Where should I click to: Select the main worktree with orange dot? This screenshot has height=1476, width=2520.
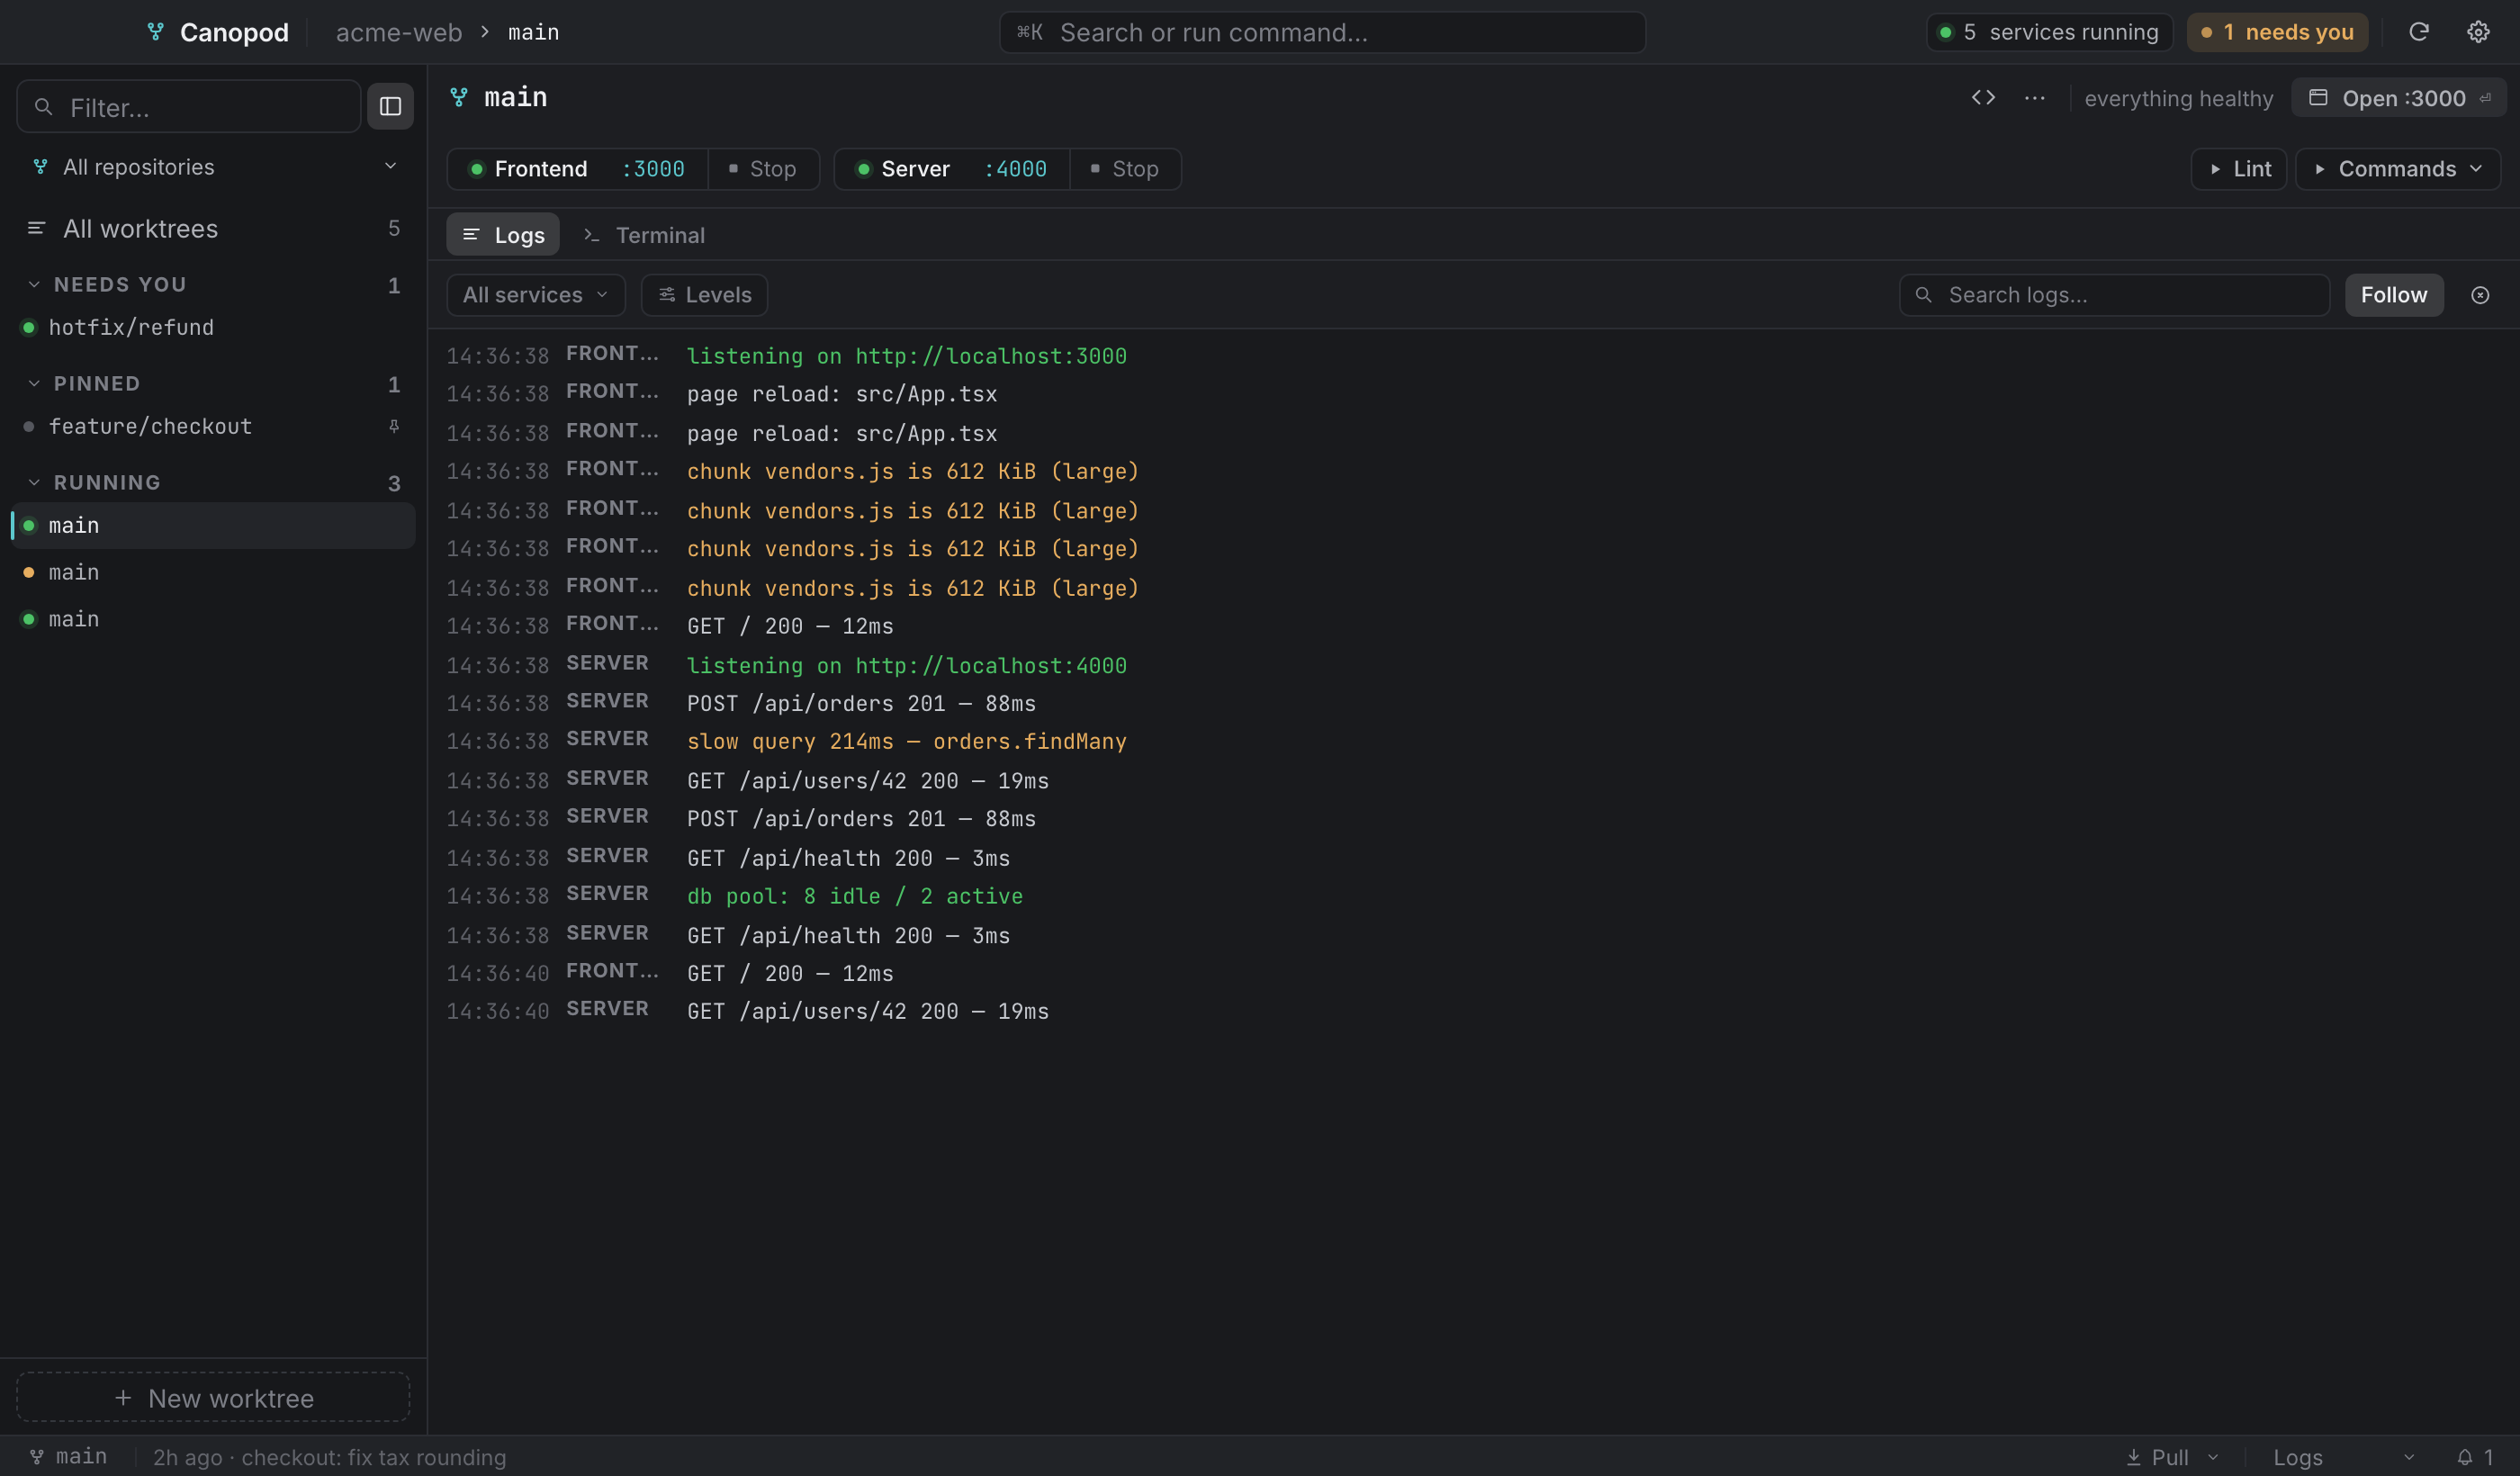pos(214,572)
